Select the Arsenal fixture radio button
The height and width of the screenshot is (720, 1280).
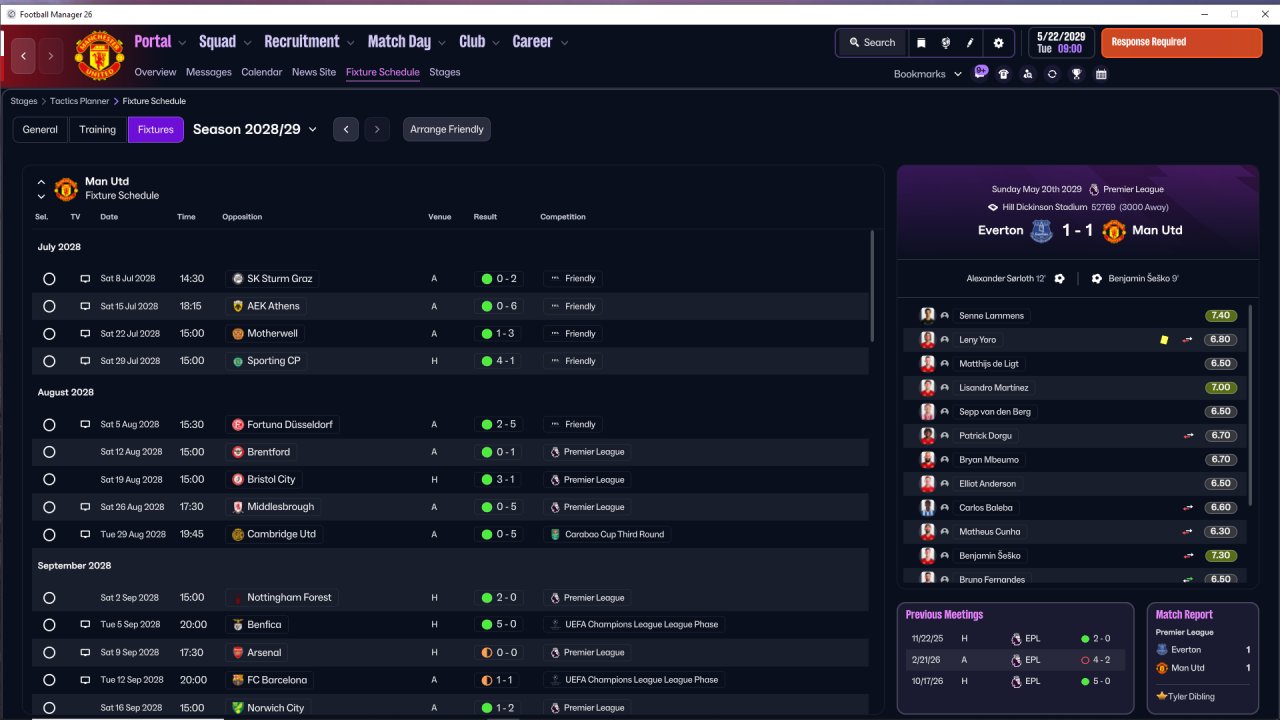pyautogui.click(x=49, y=653)
